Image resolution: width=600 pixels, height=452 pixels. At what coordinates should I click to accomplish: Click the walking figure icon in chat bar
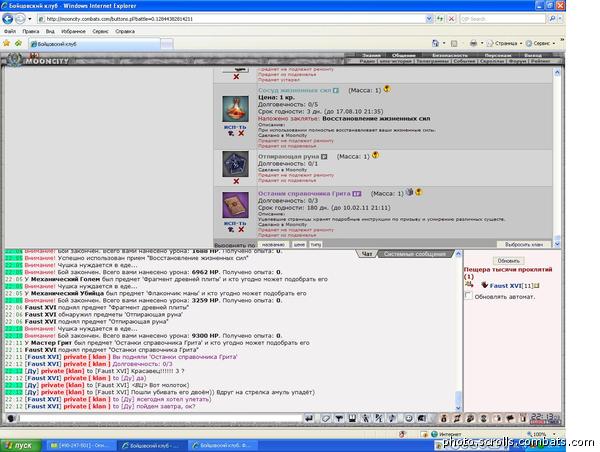pyautogui.click(x=366, y=419)
